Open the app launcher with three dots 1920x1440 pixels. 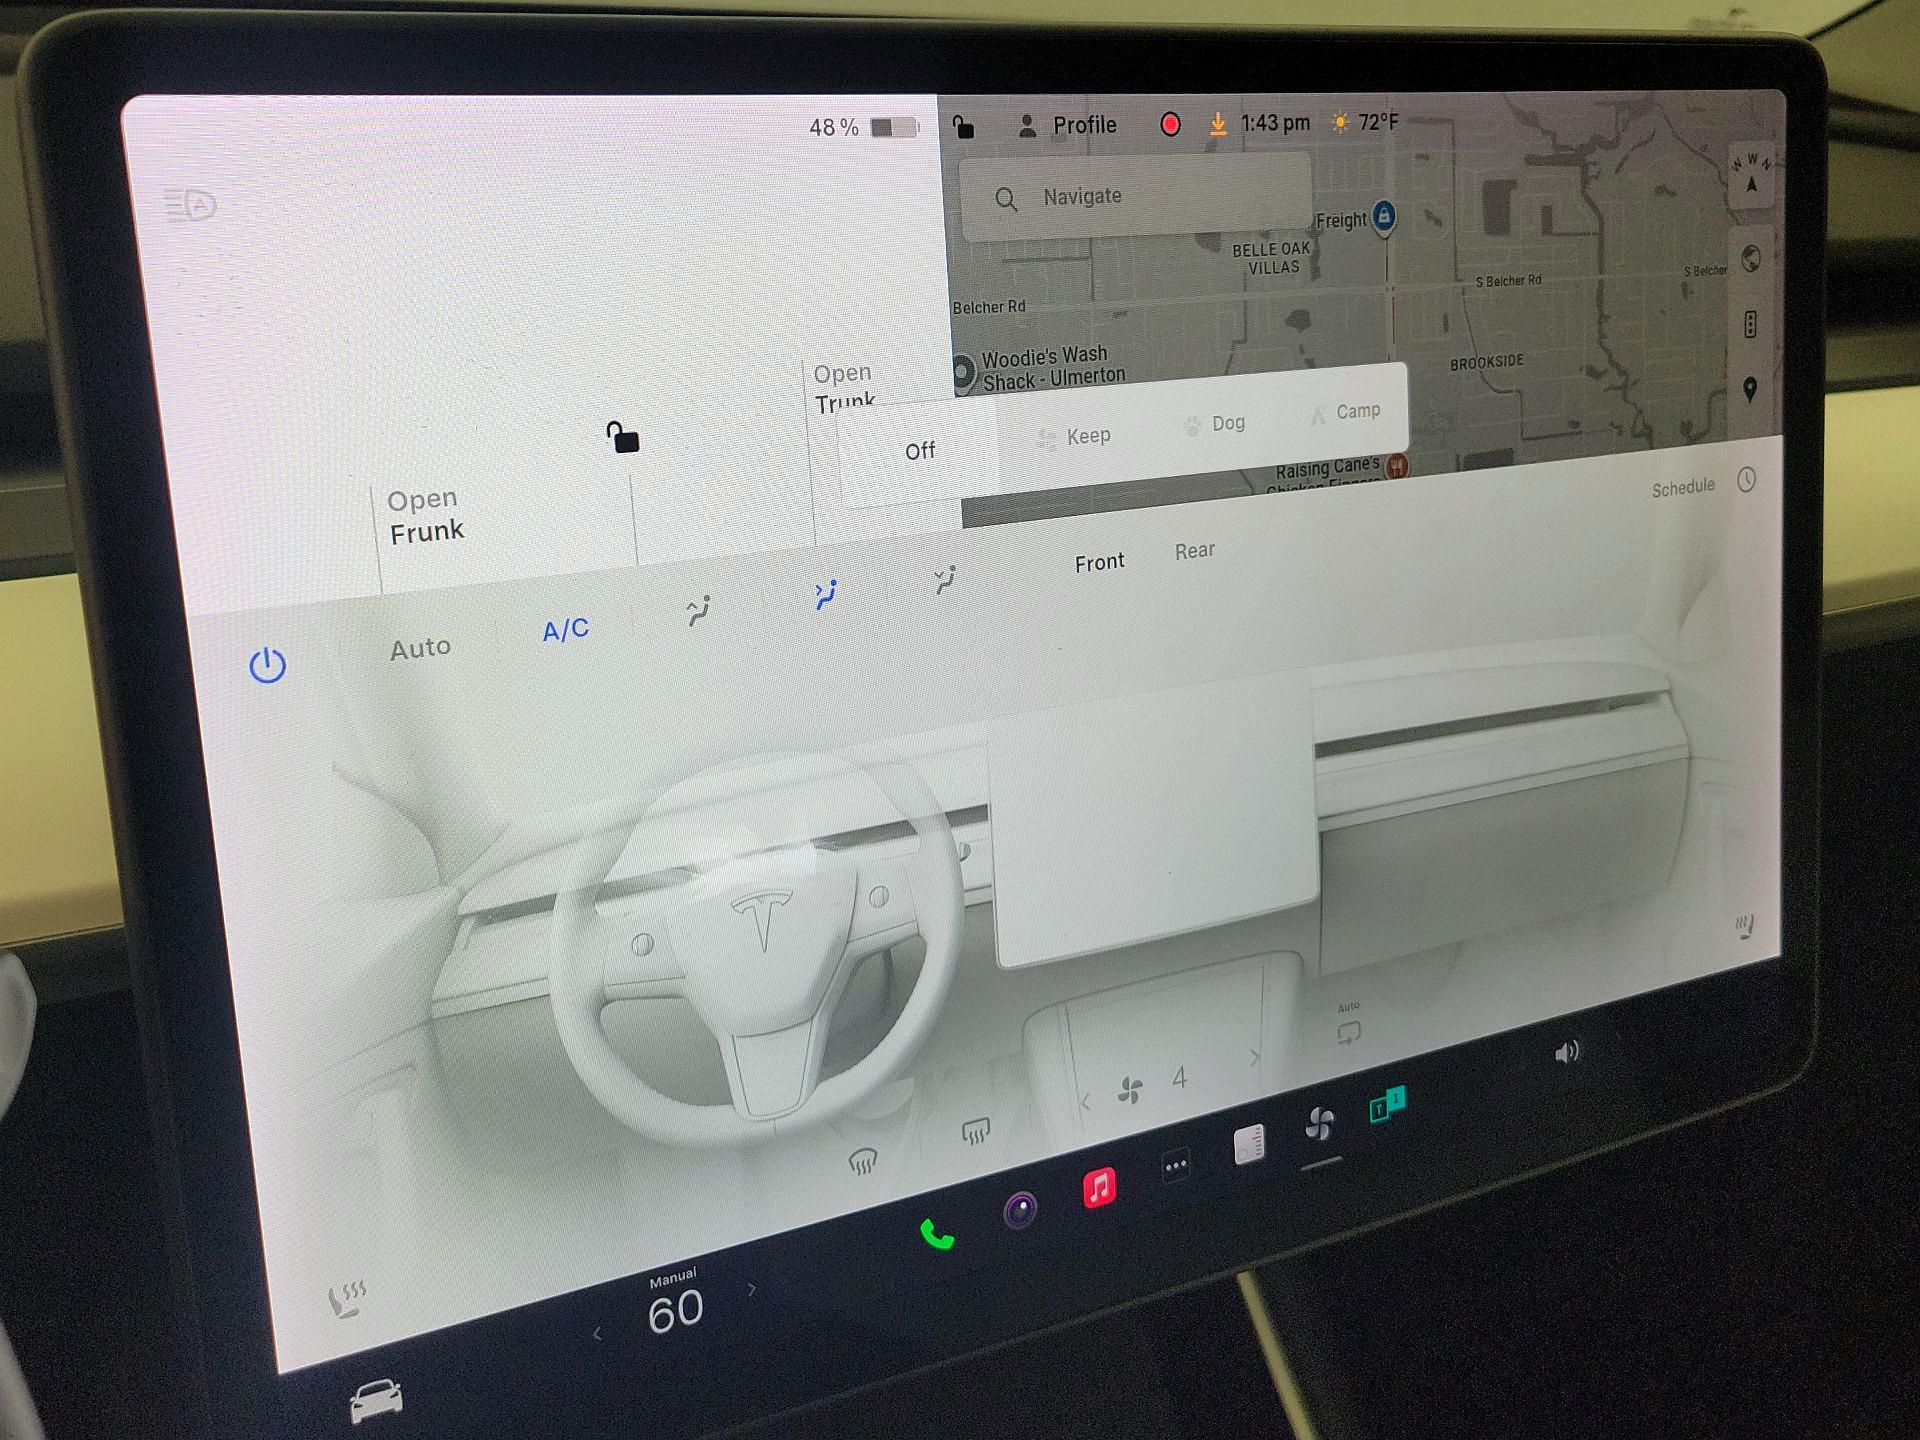pos(1175,1162)
